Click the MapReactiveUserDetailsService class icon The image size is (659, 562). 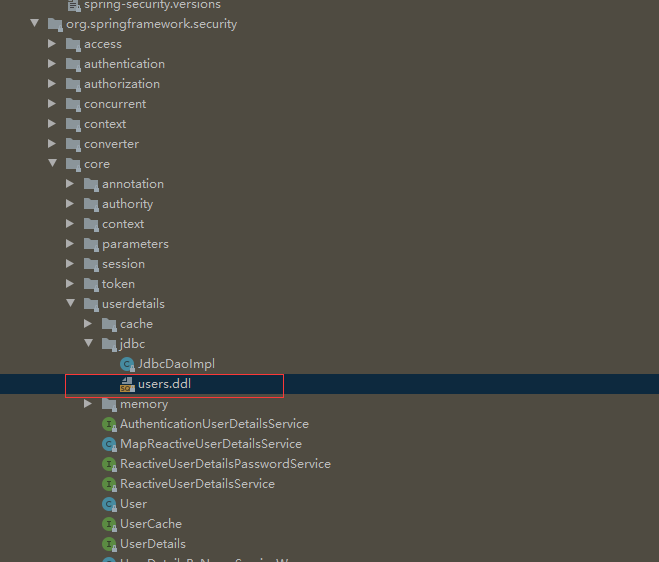tap(109, 444)
